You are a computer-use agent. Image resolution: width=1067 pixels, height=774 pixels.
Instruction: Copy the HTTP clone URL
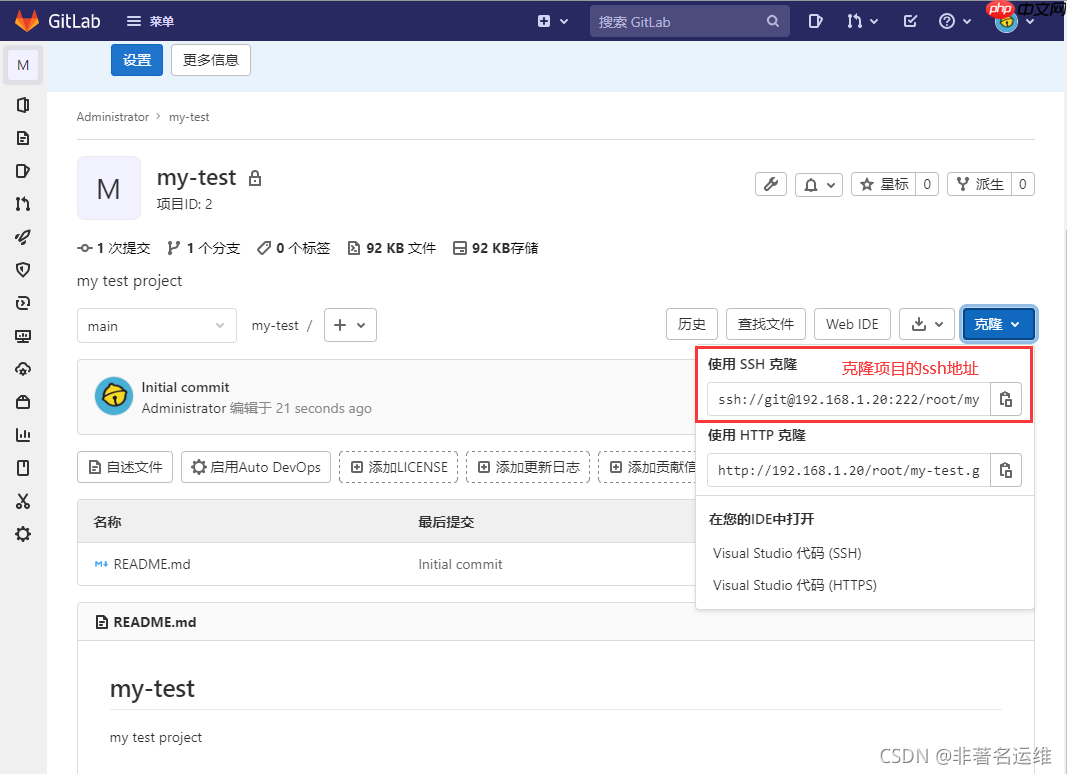pos(1005,470)
